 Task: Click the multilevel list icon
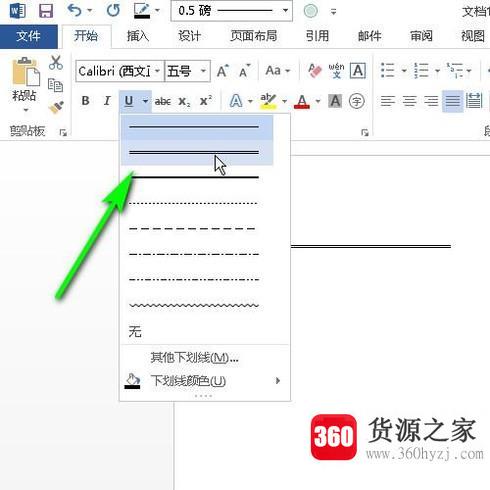(455, 71)
